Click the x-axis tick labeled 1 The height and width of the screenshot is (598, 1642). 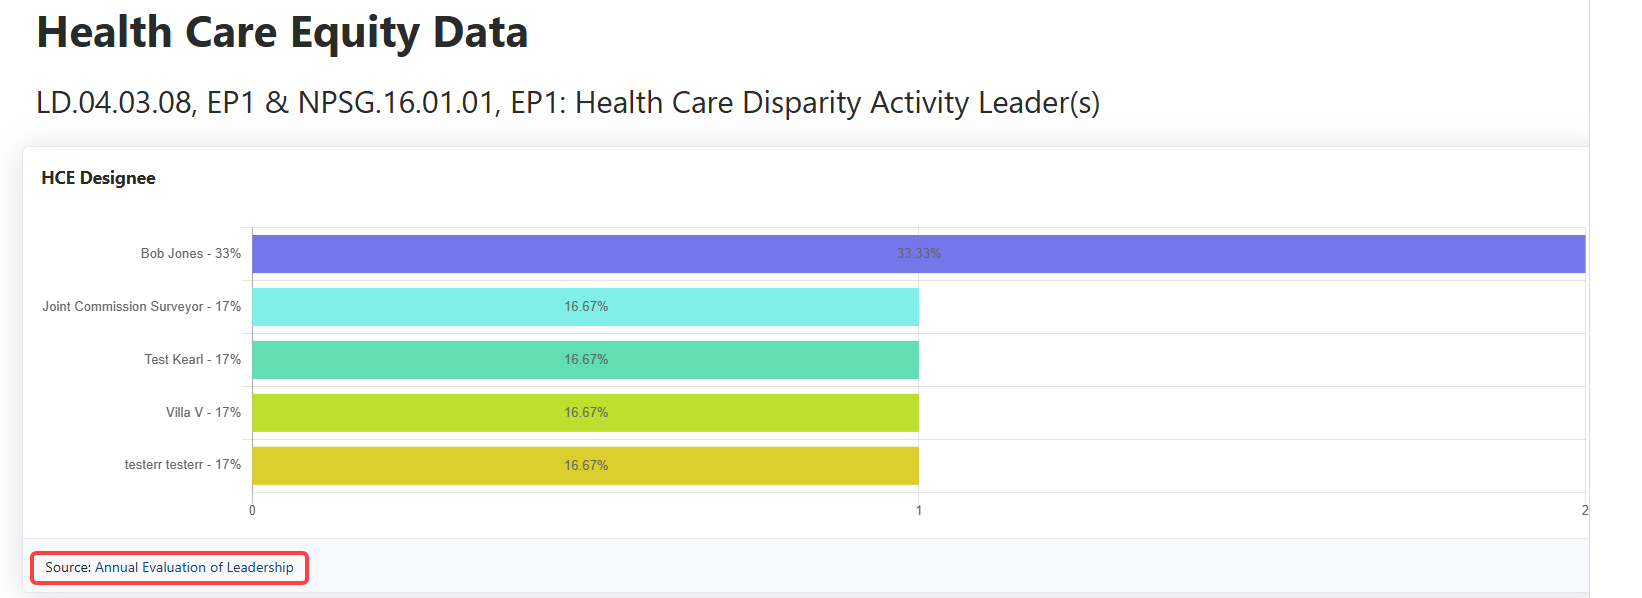pyautogui.click(x=919, y=510)
